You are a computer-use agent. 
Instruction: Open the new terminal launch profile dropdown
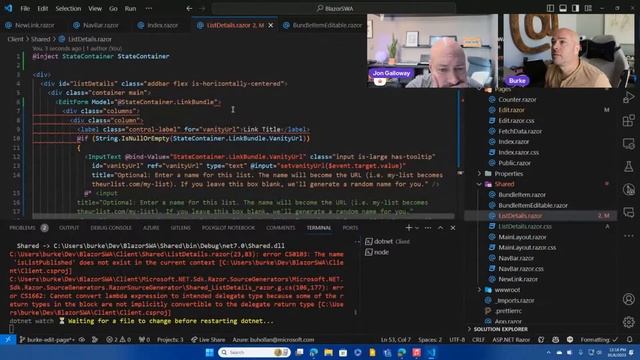point(417,228)
